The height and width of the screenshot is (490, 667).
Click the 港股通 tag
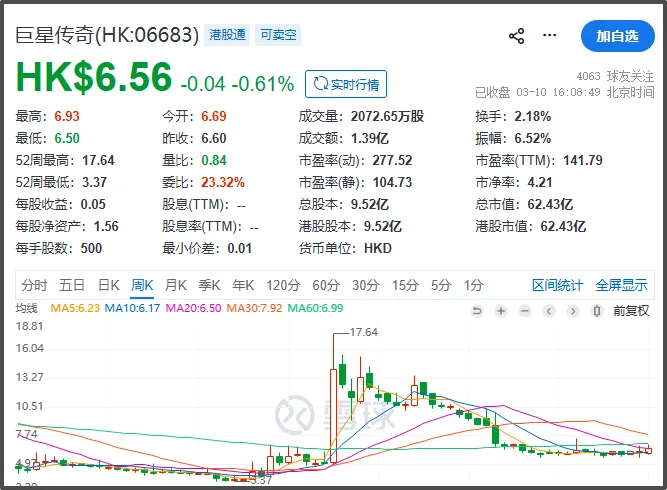(227, 35)
